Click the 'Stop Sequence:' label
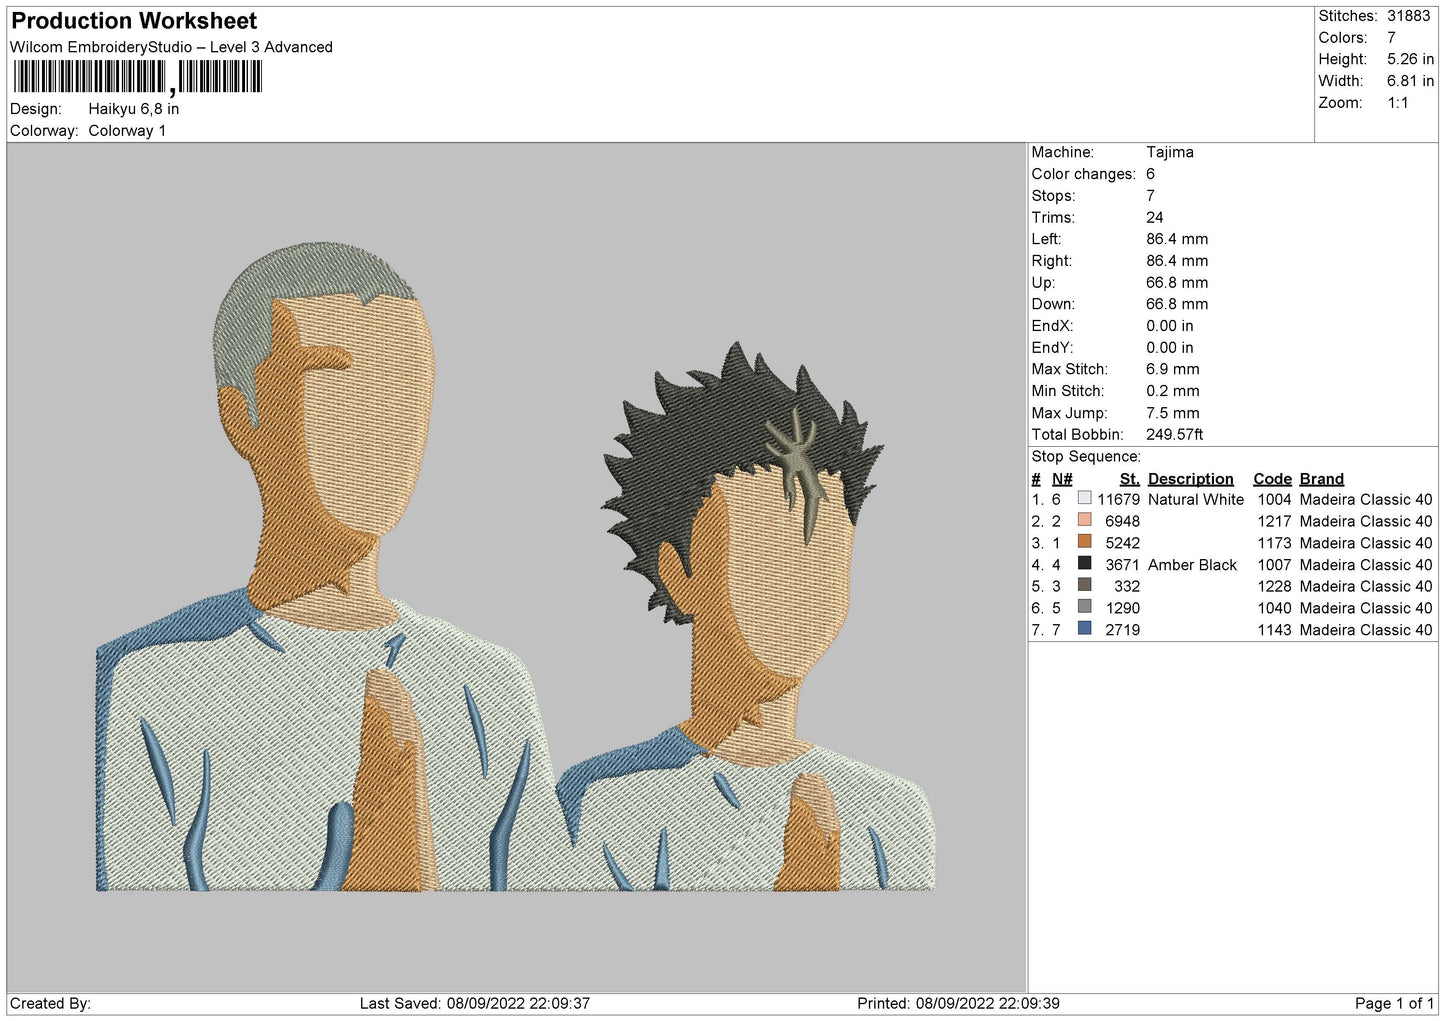 tap(1086, 457)
